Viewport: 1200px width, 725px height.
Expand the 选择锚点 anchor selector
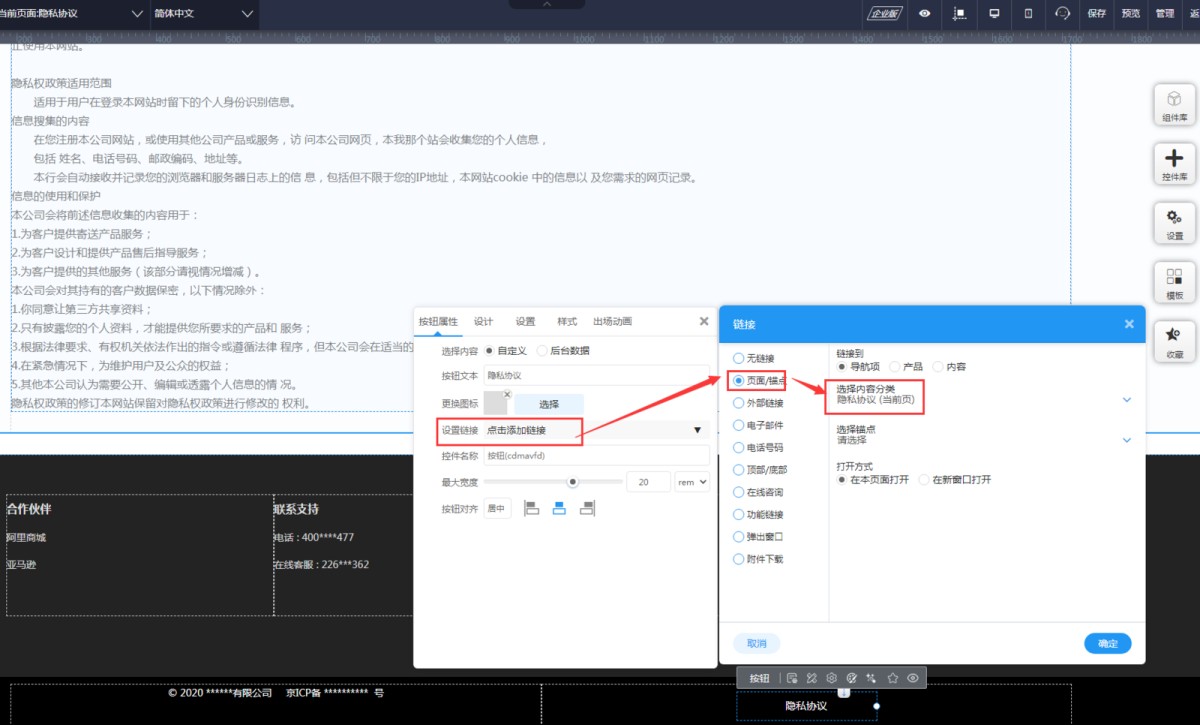1127,440
